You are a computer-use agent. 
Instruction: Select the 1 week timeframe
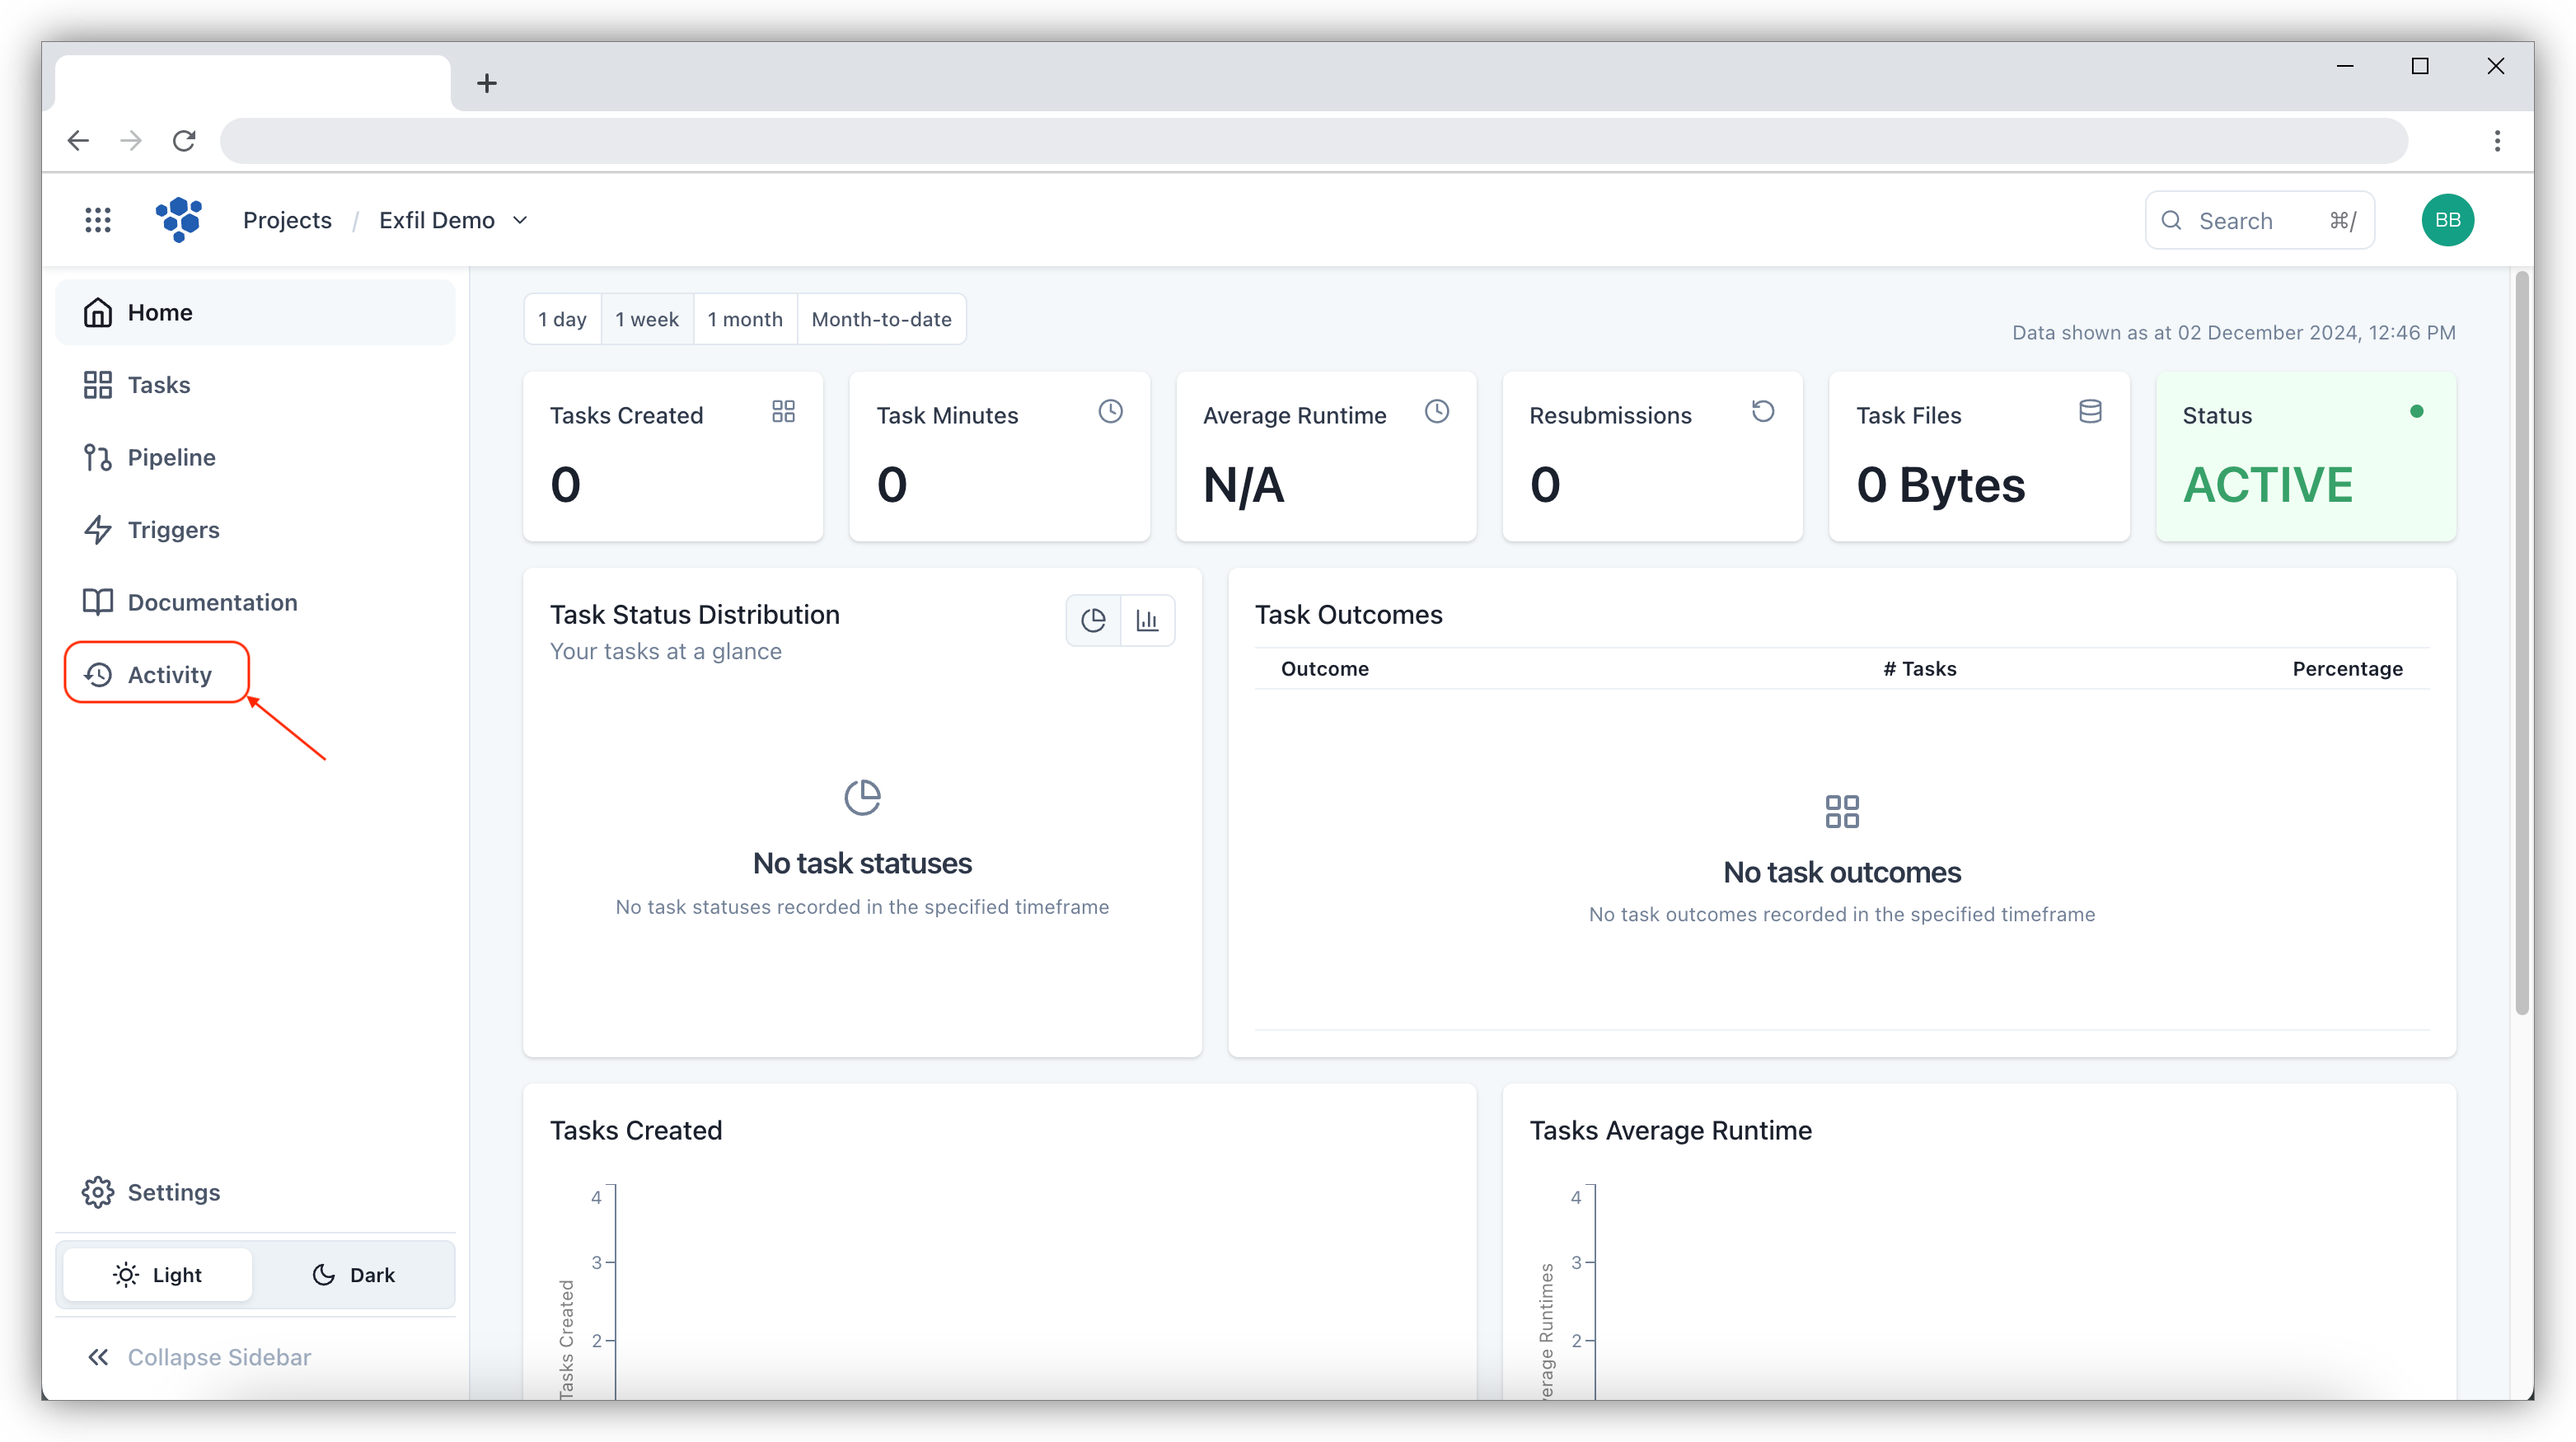coord(646,320)
